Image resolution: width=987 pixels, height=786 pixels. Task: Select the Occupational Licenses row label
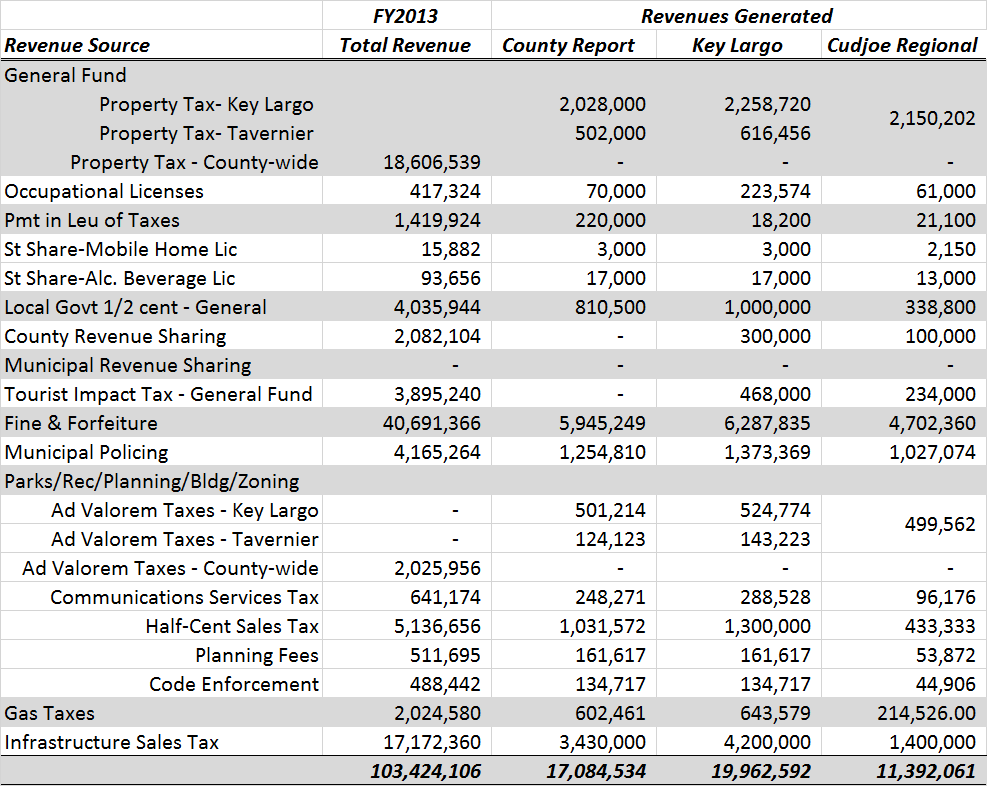pyautogui.click(x=104, y=191)
